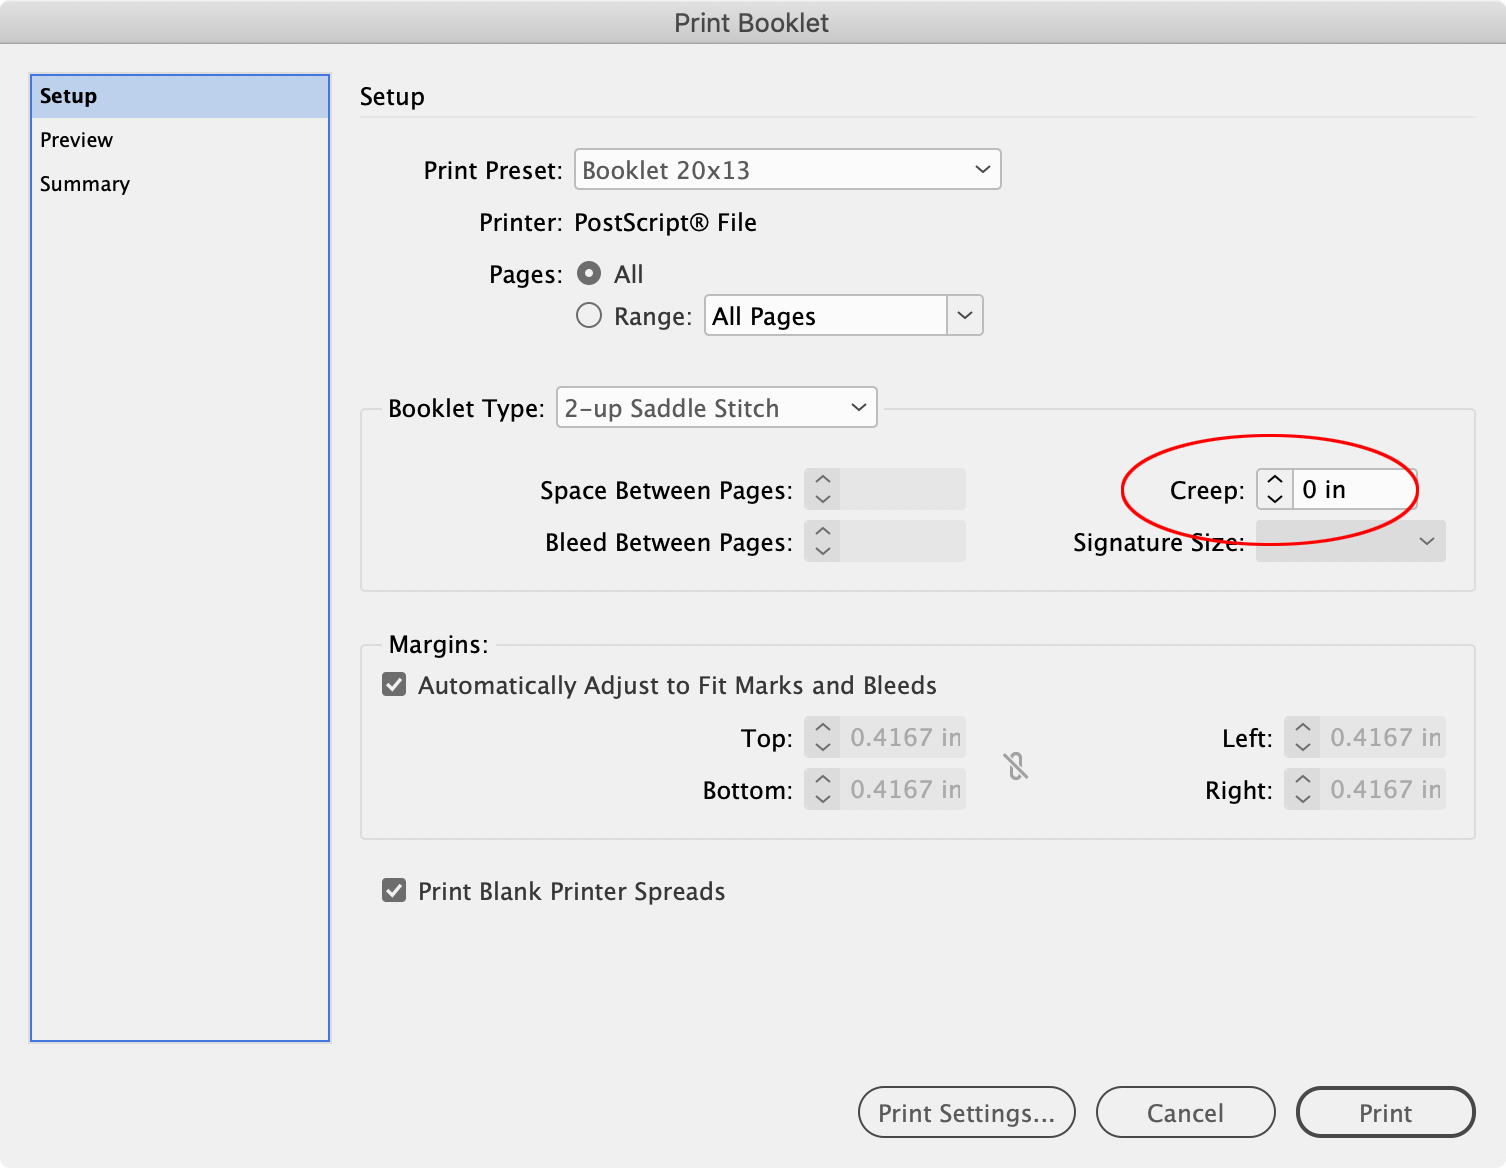
Task: Select the All pages radio button
Action: 589,273
